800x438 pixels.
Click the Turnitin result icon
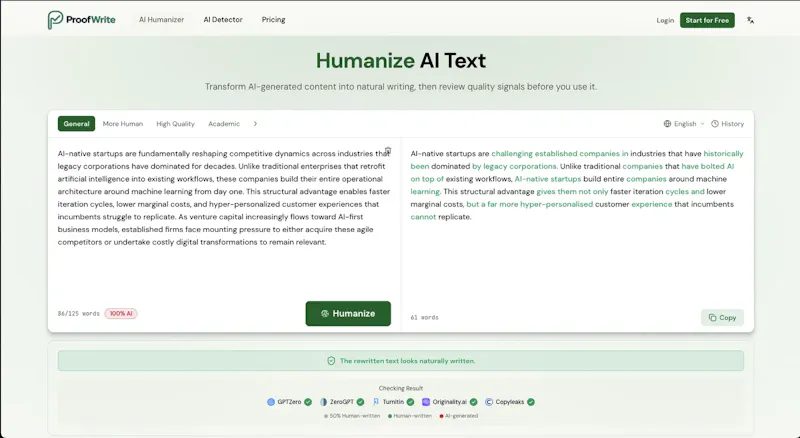point(376,402)
